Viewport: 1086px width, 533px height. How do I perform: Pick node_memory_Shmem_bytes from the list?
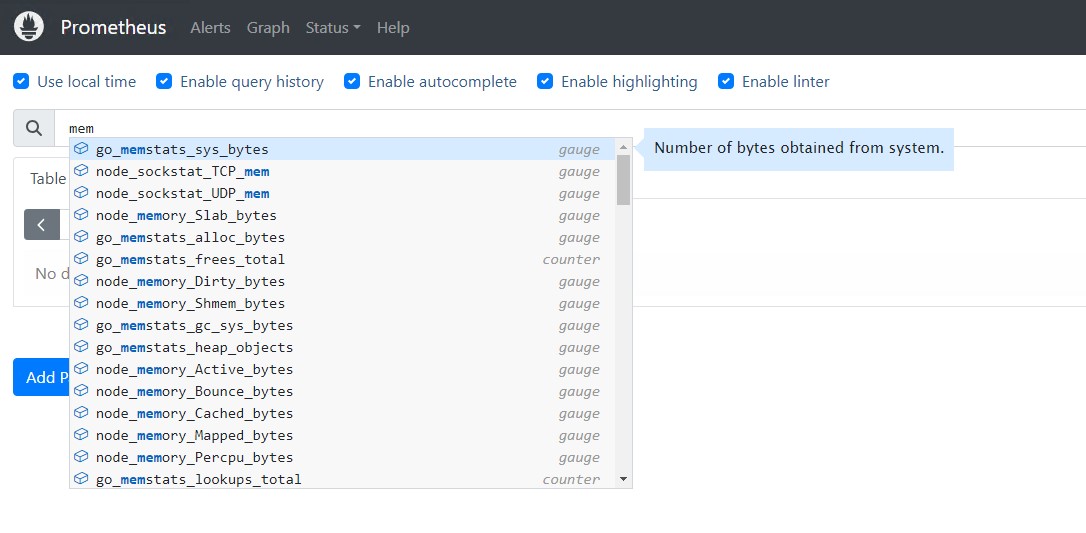tap(343, 303)
